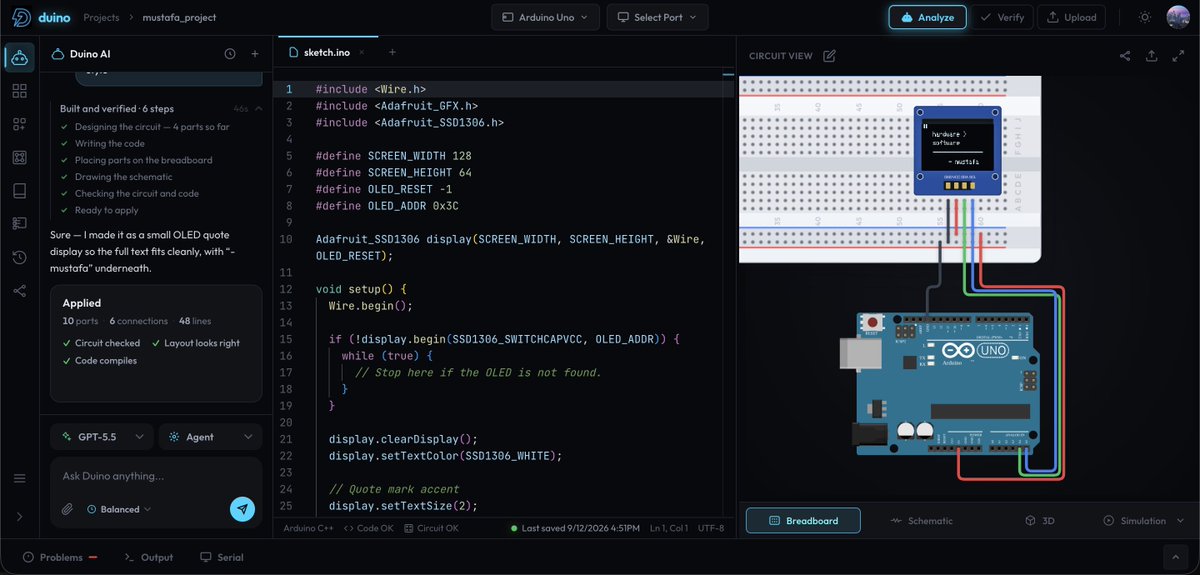Expand bottom panel with up chevron
The height and width of the screenshot is (575, 1200).
(1175, 557)
